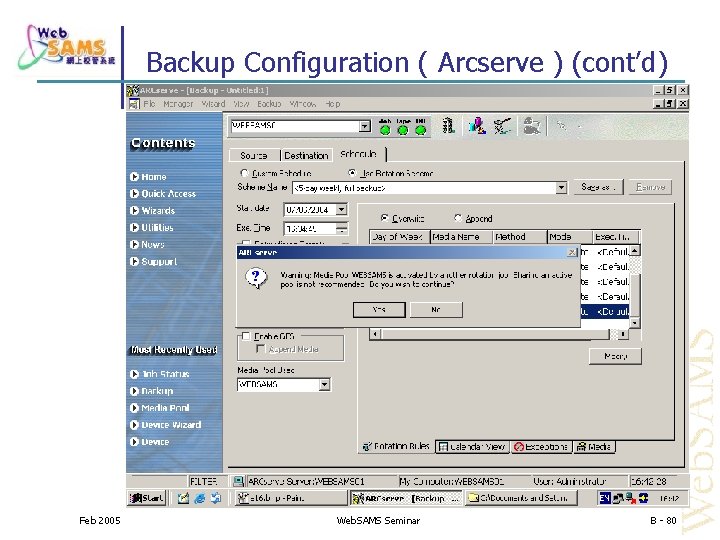Open the Help menu
This screenshot has width=720, height=540.
333,104
